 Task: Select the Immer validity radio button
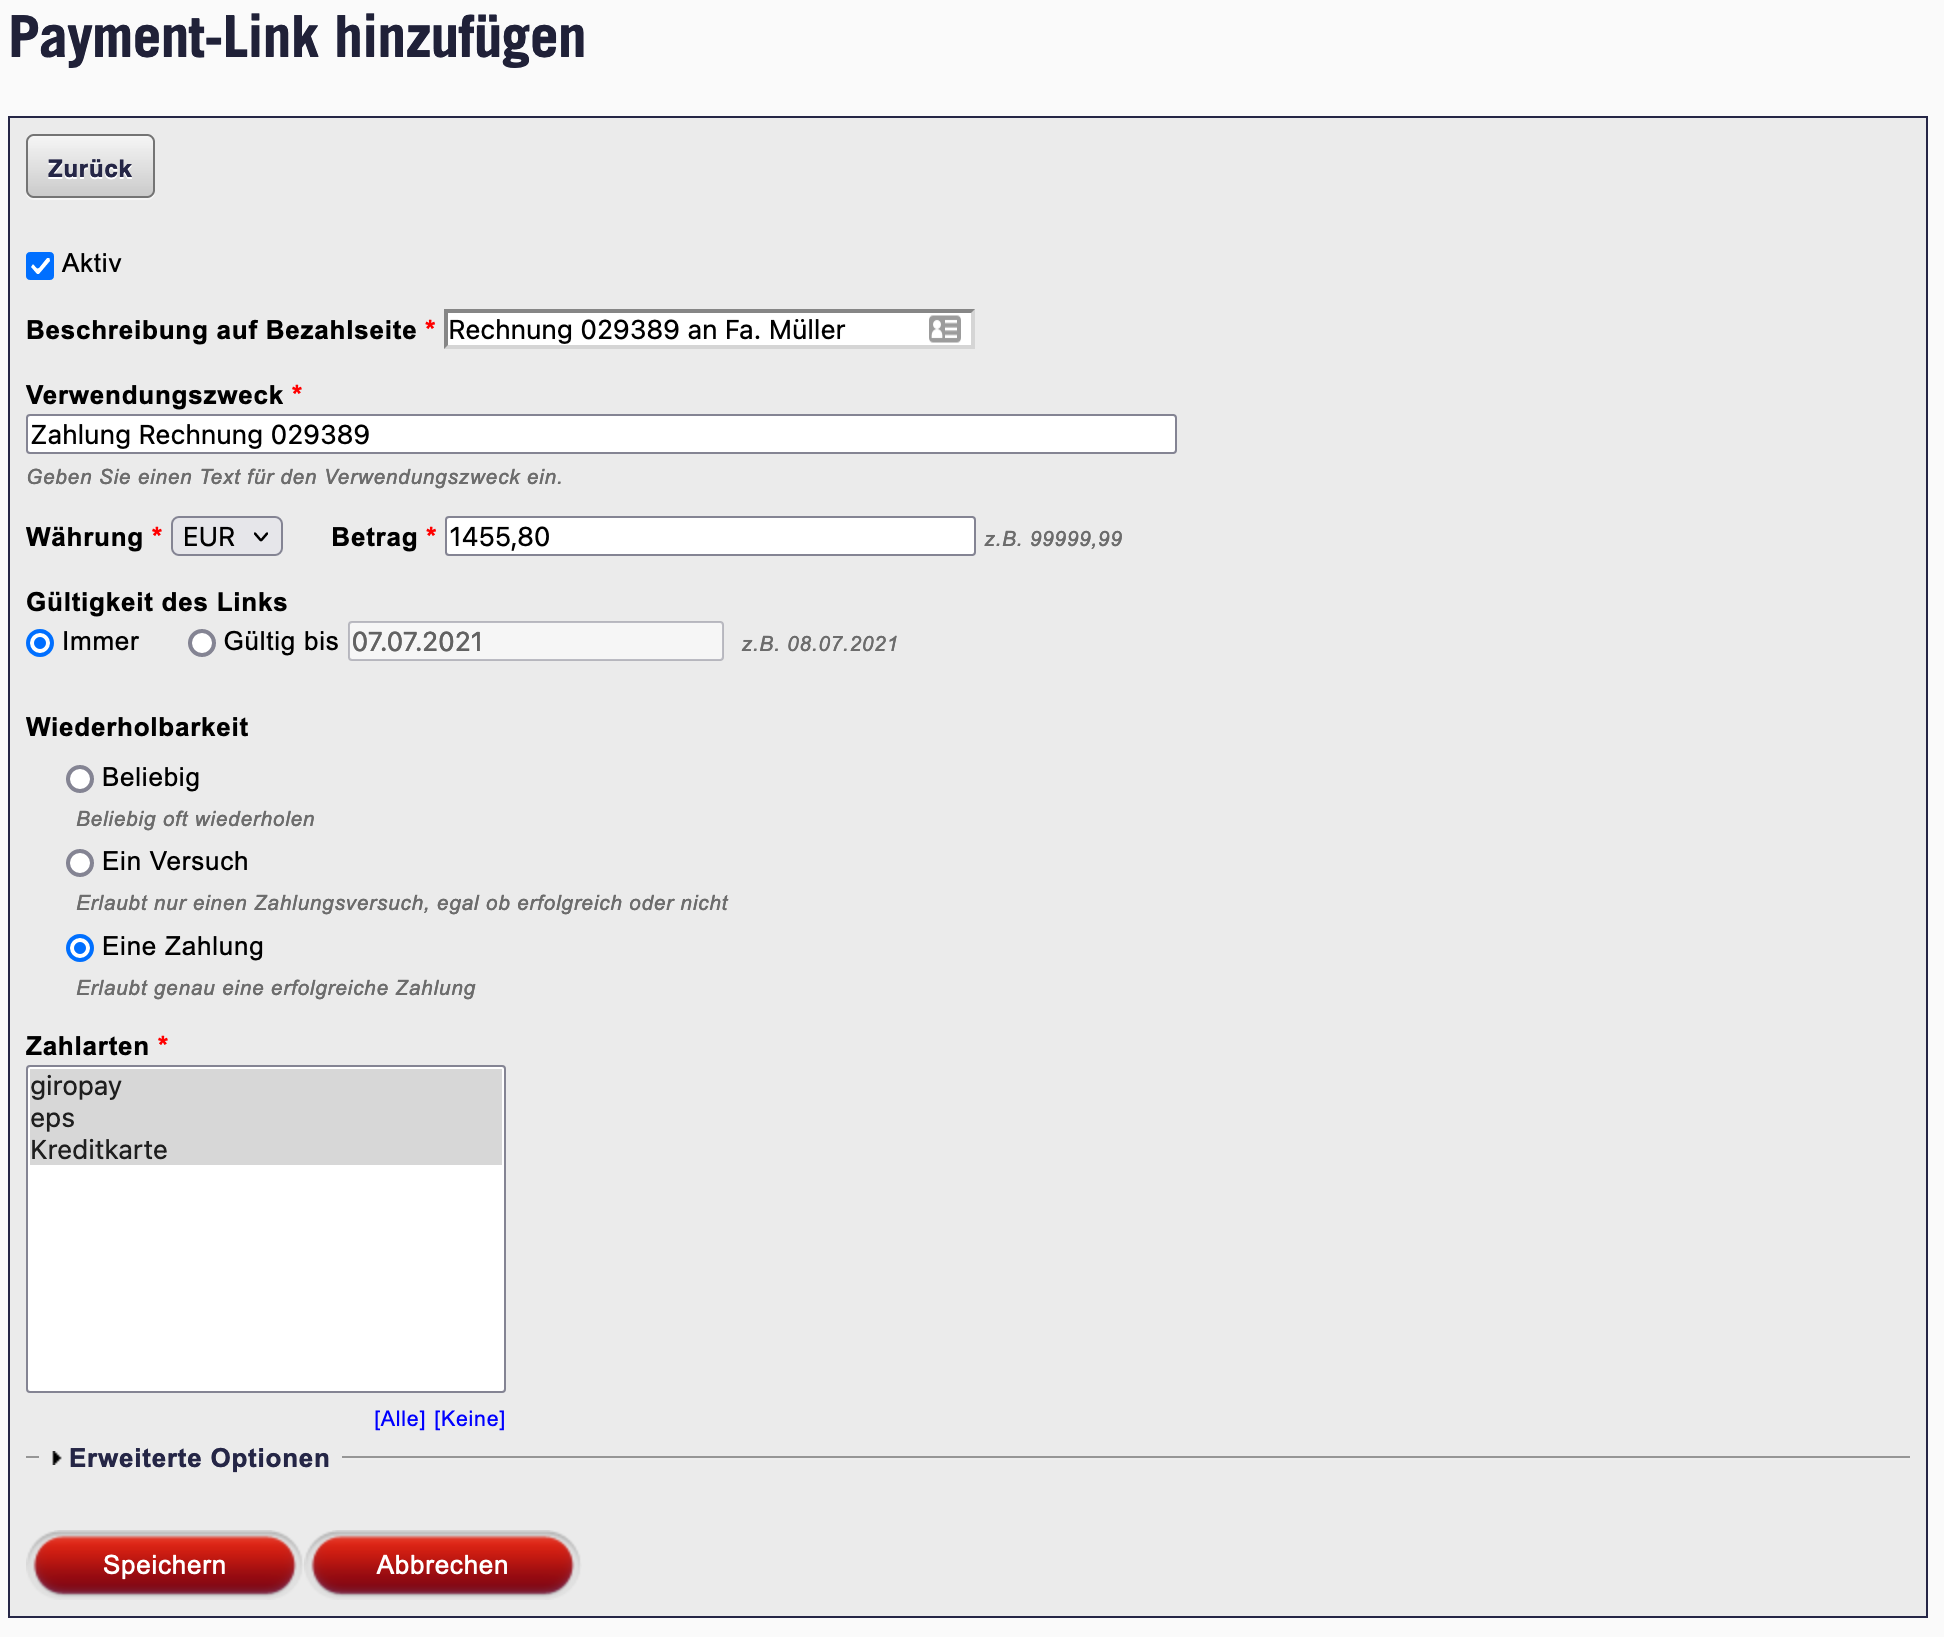point(40,643)
